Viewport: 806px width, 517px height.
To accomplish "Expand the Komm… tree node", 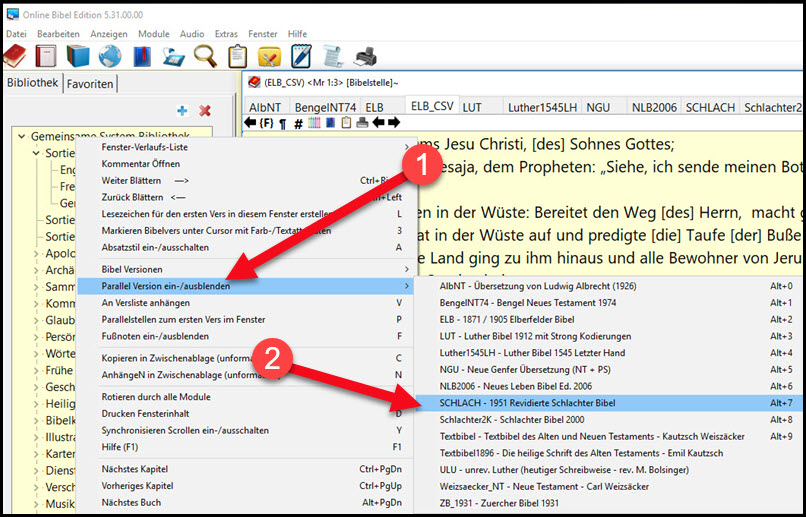I will coord(36,304).
